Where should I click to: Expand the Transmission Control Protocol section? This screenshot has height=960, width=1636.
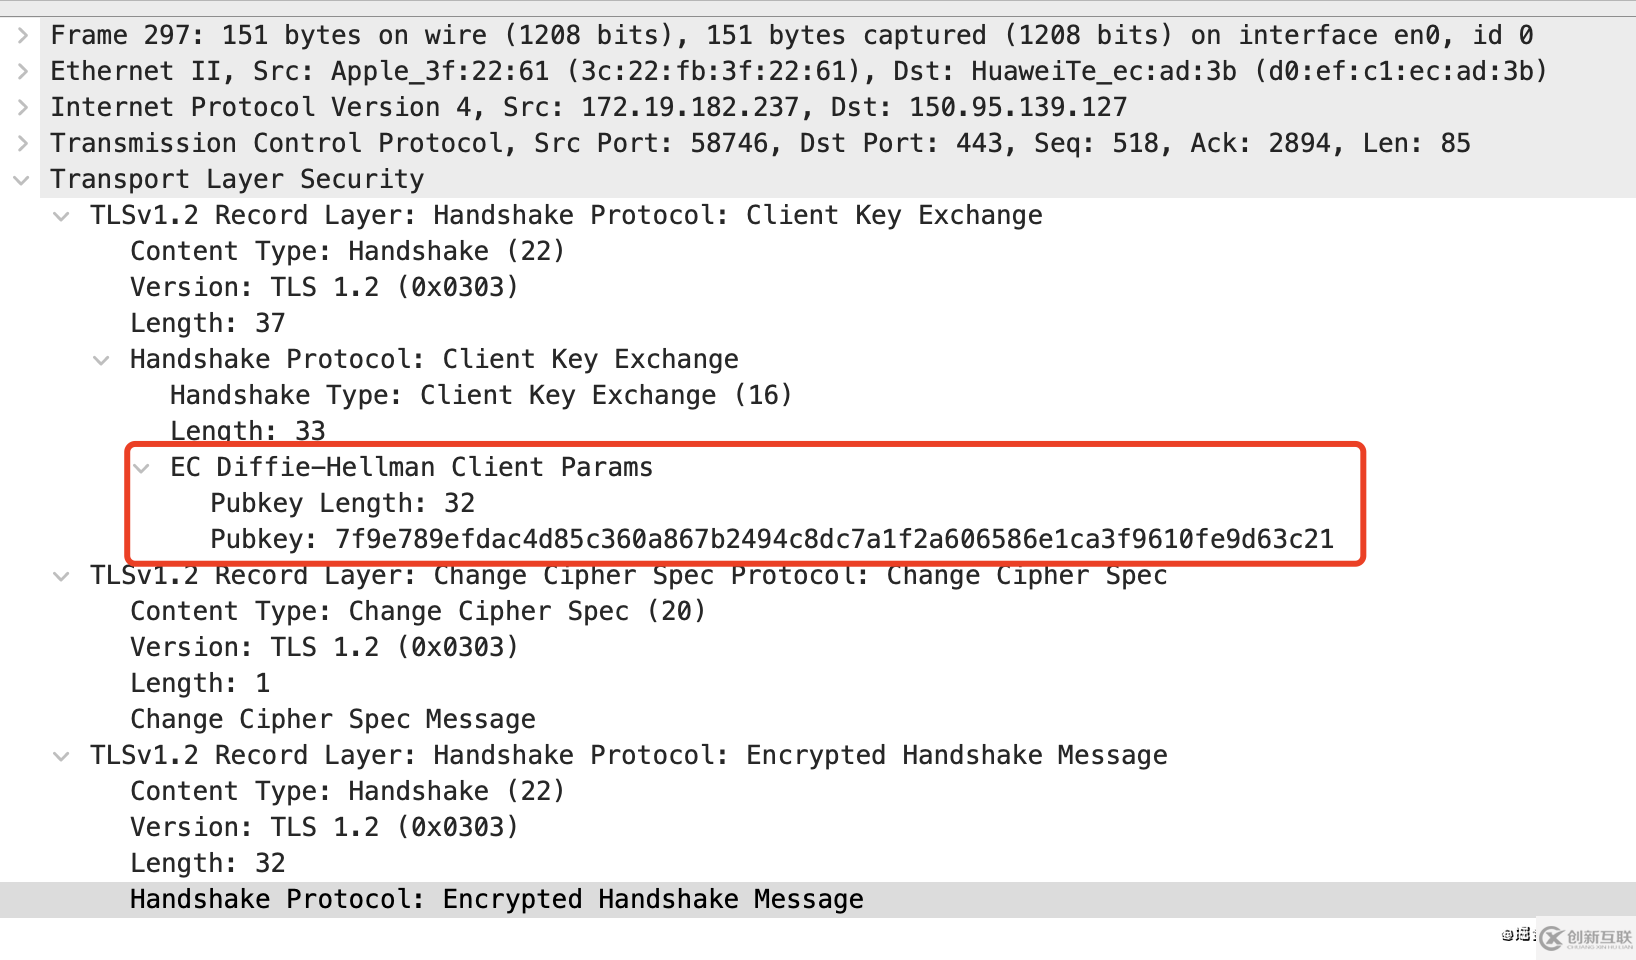pos(22,143)
